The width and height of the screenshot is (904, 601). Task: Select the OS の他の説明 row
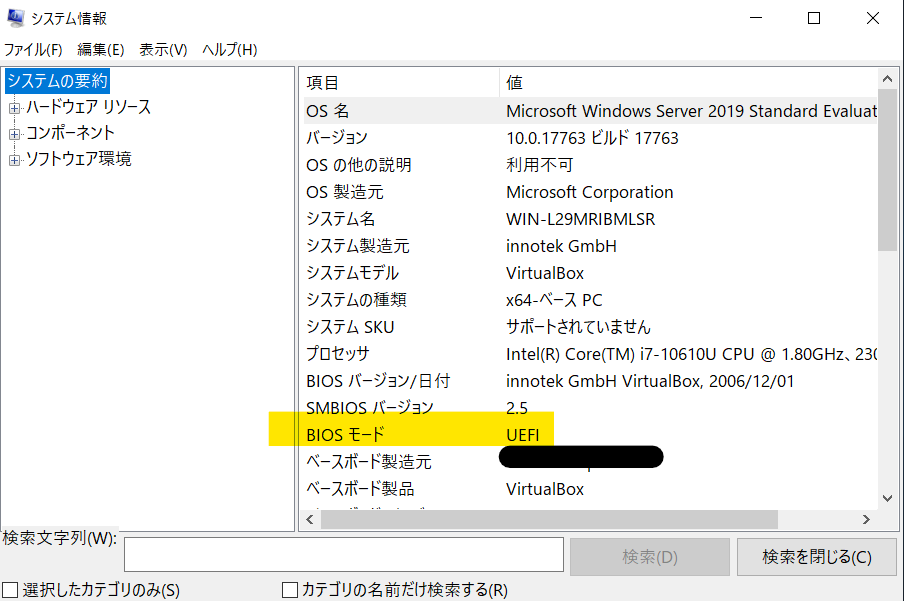[x=590, y=165]
